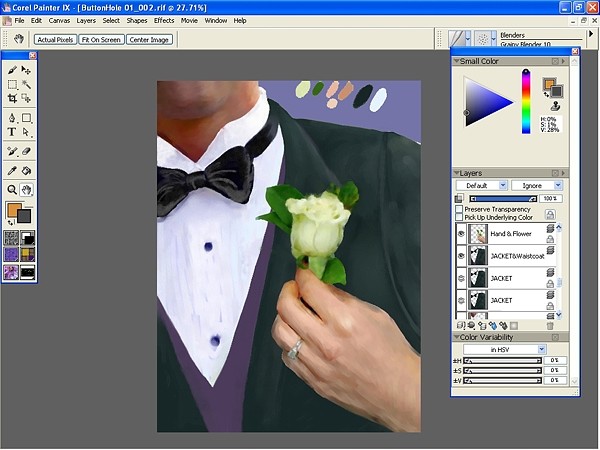Viewport: 600px width, 450px height.
Task: Select the Cloner tool
Action: point(12,151)
